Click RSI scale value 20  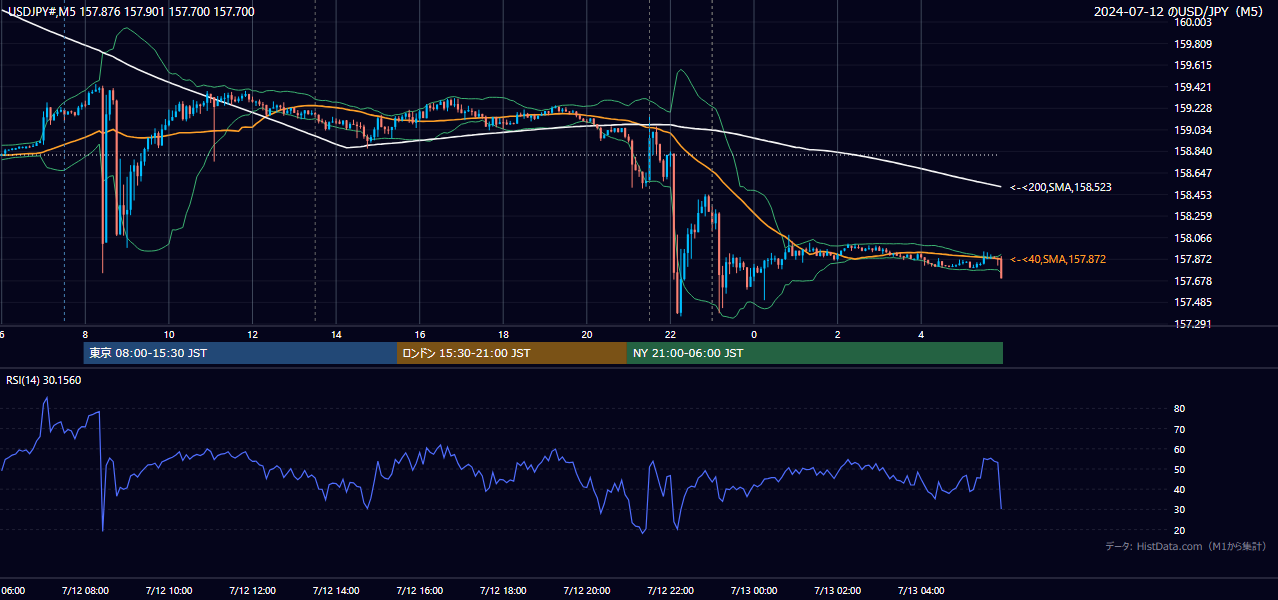click(x=1180, y=530)
